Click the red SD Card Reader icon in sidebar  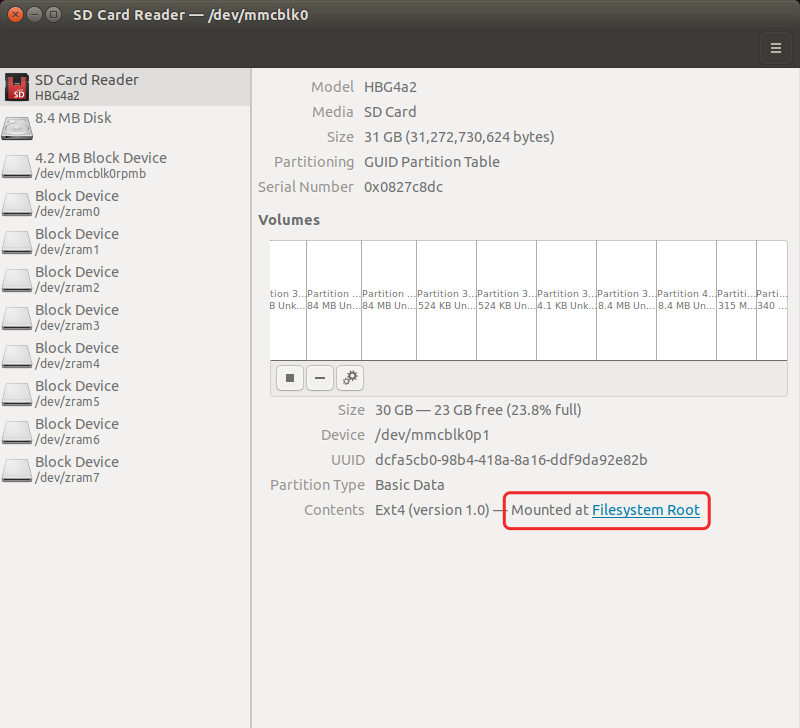click(17, 87)
